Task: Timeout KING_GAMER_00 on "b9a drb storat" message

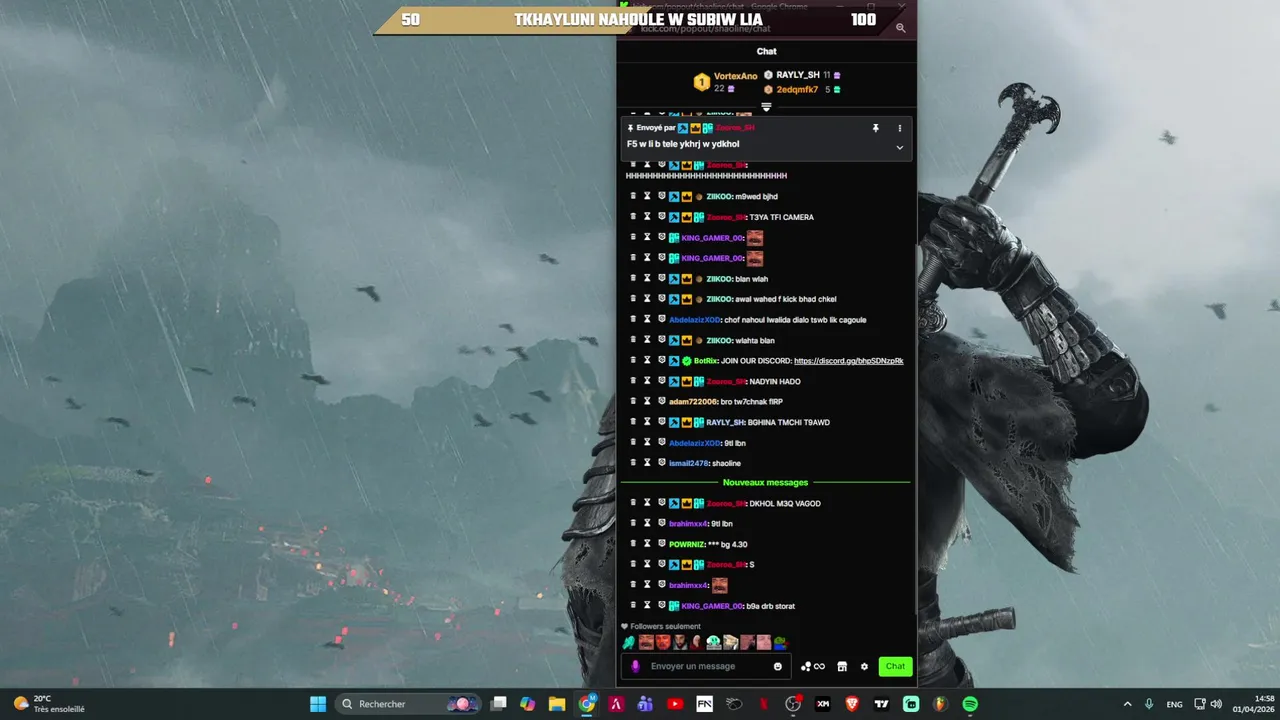Action: click(647, 605)
